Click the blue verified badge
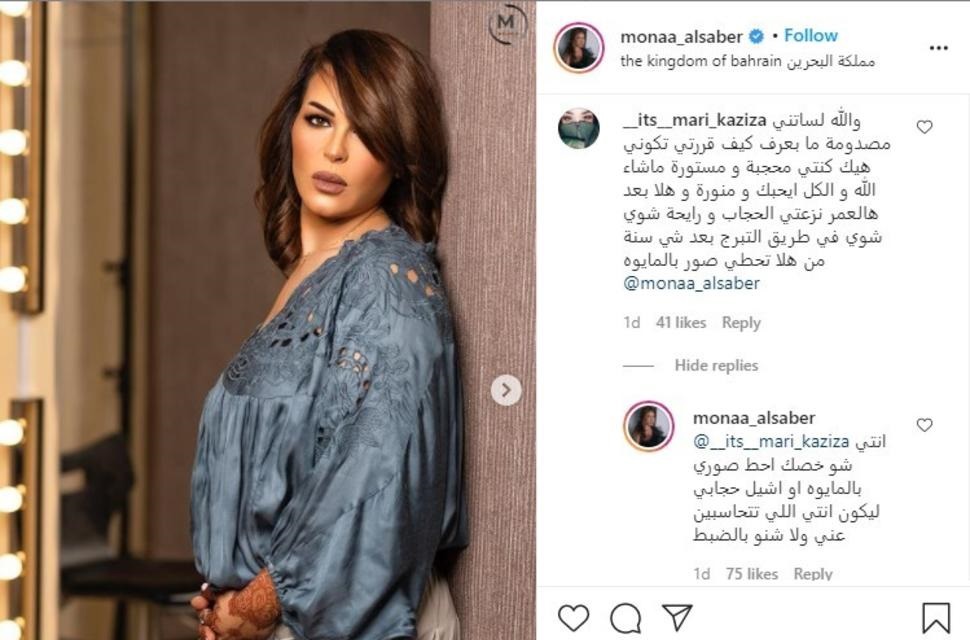The image size is (970, 640). [756, 37]
